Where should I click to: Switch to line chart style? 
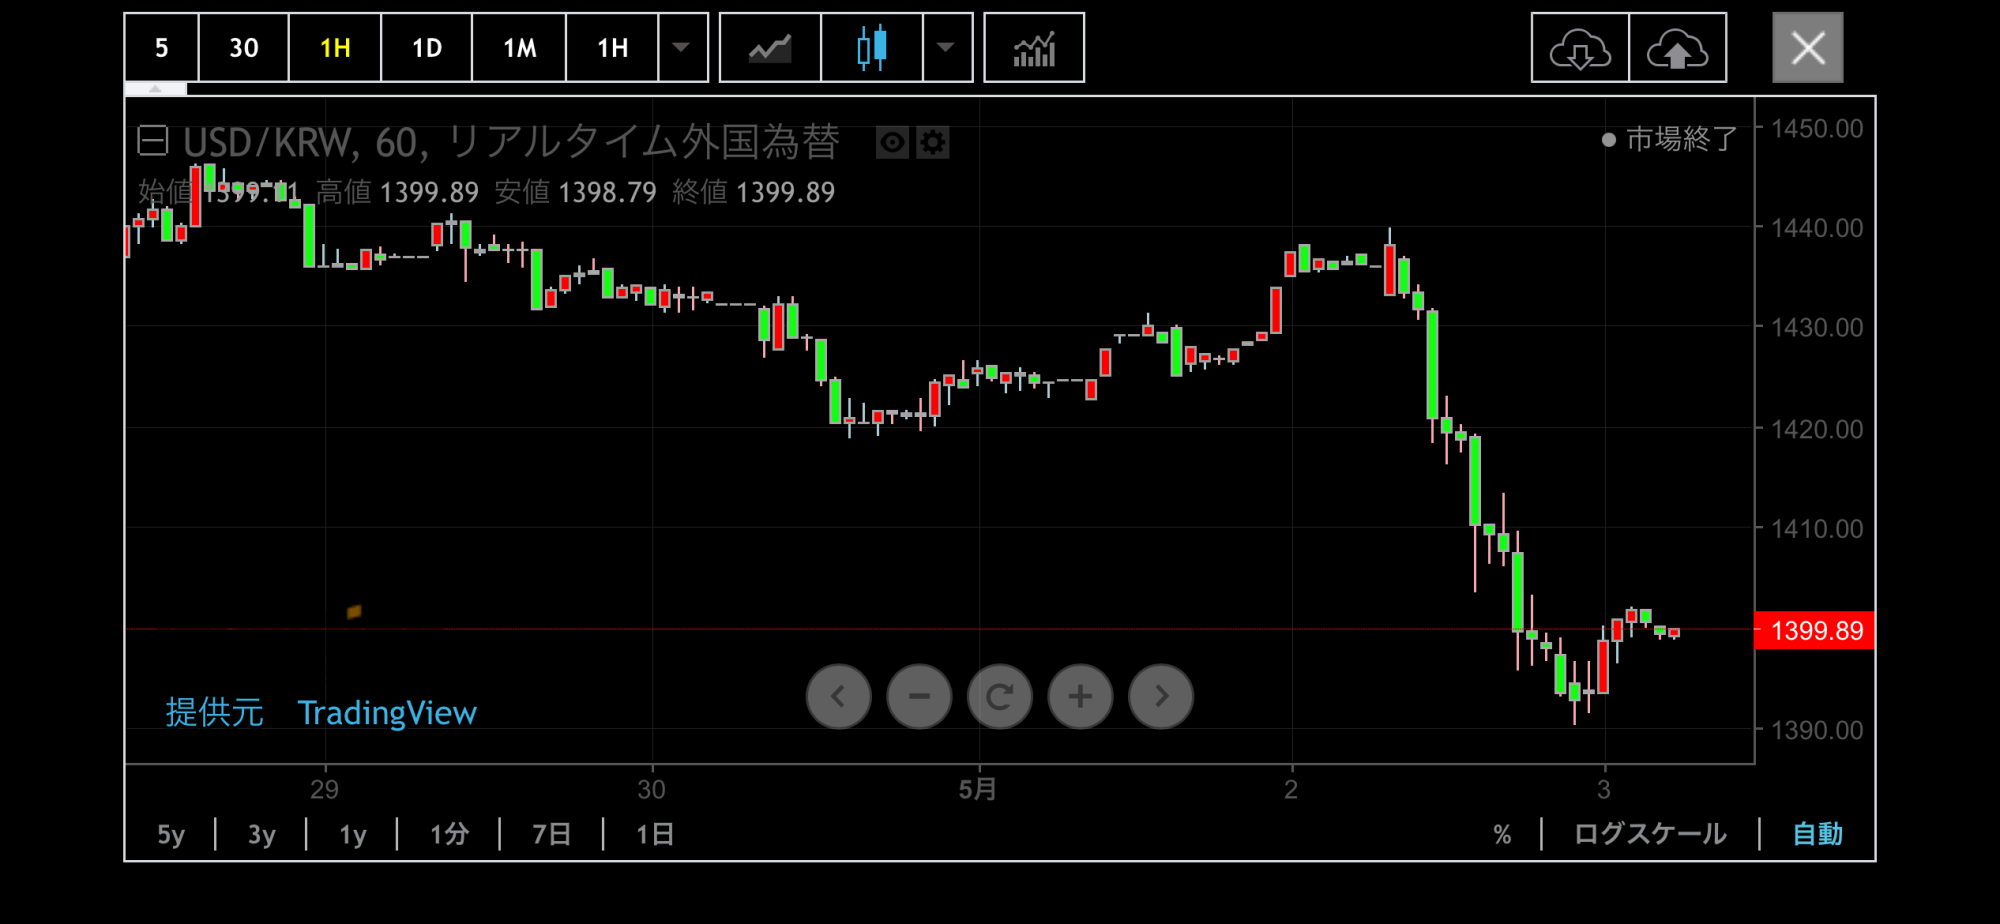pyautogui.click(x=770, y=48)
